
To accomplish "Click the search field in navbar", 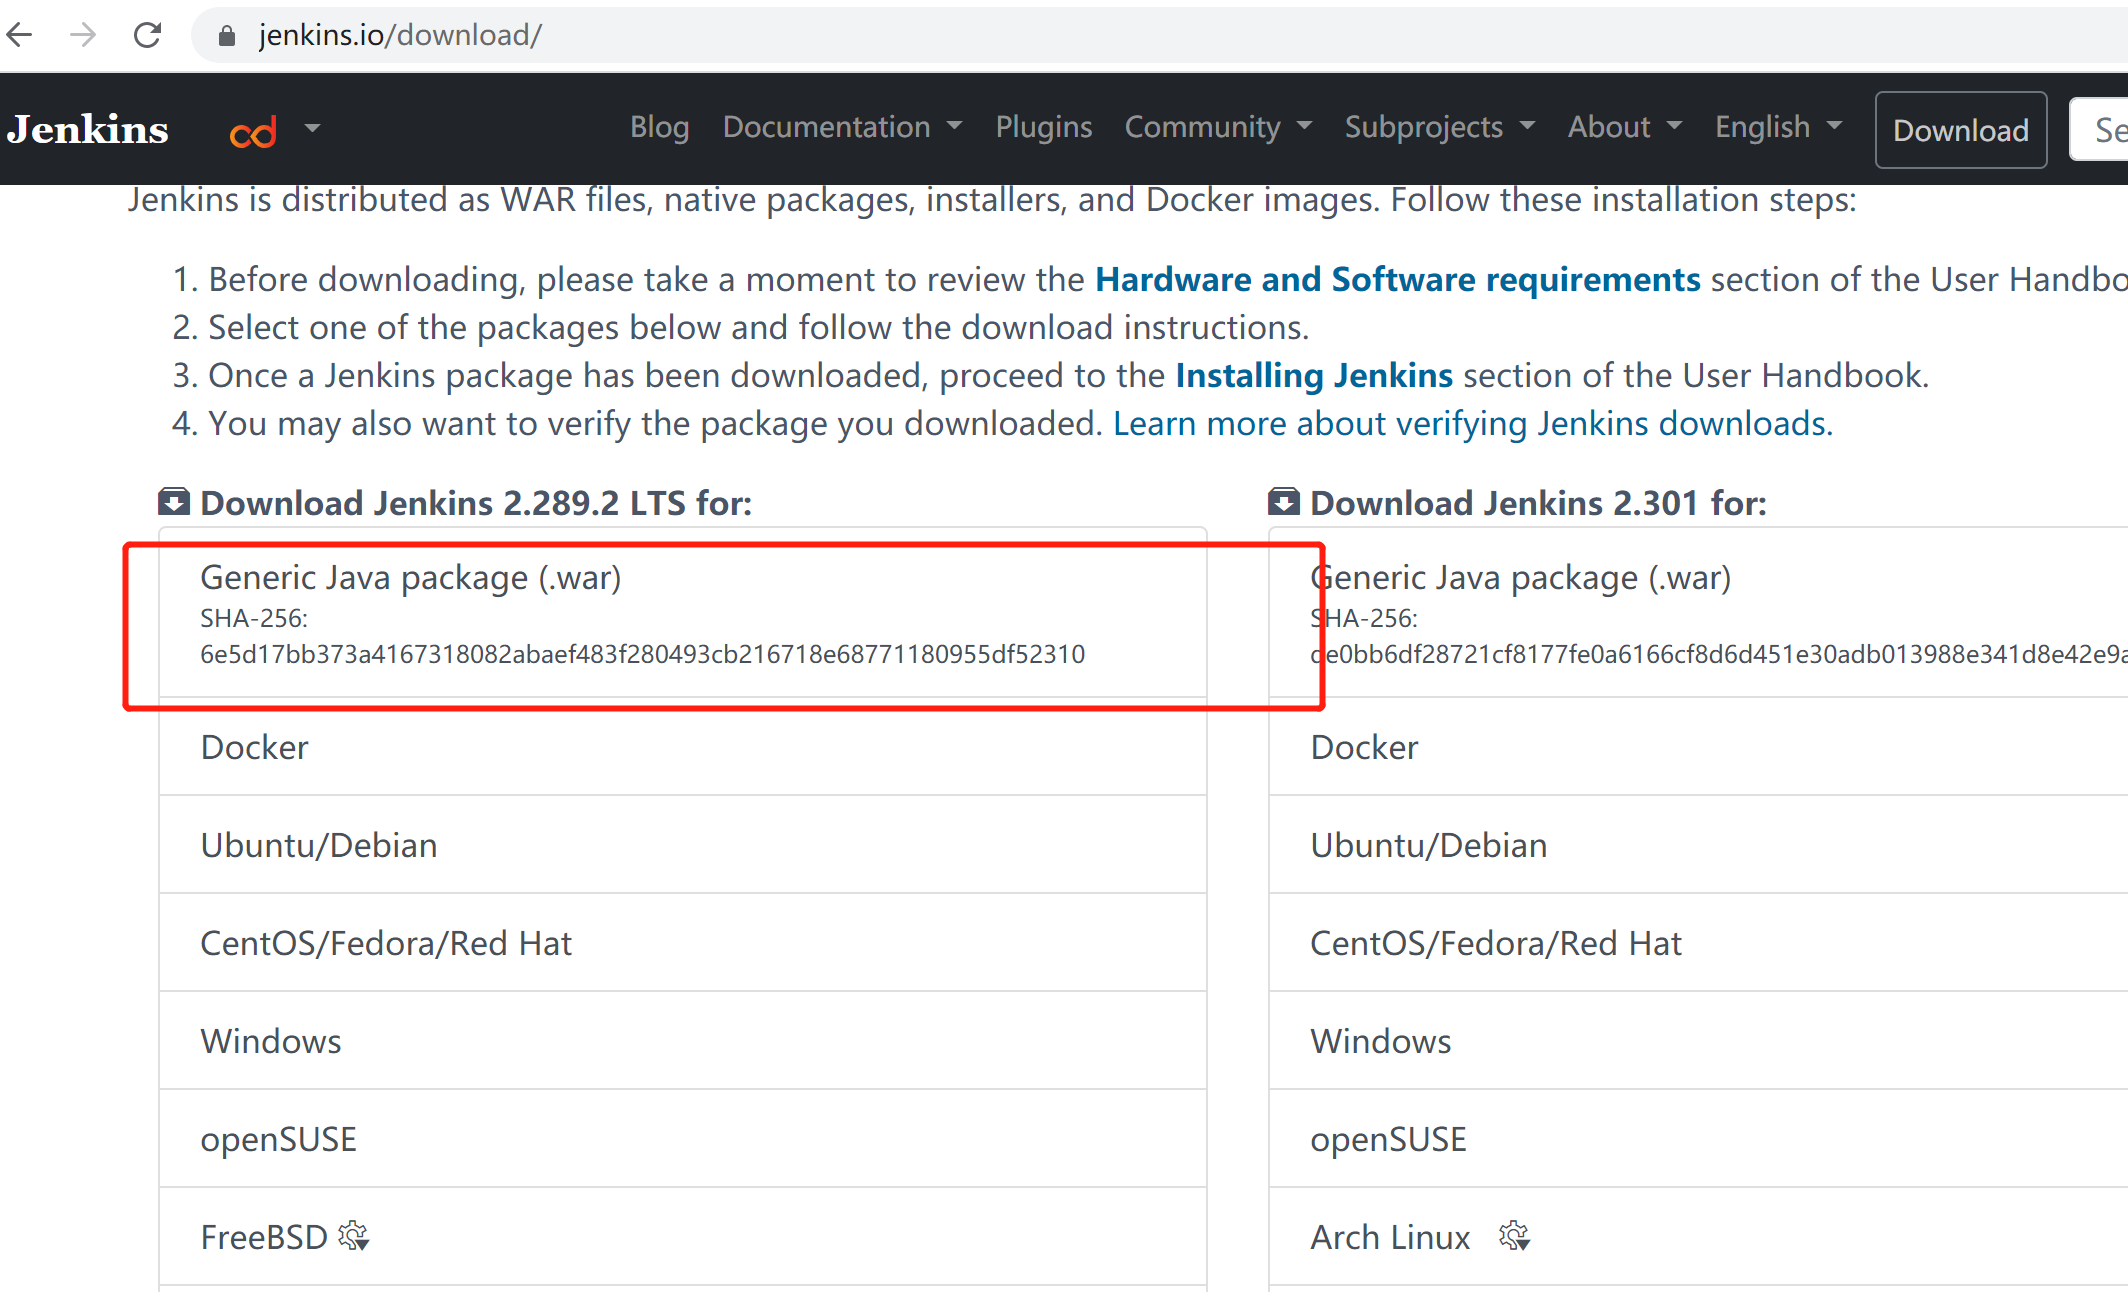I will (2100, 130).
